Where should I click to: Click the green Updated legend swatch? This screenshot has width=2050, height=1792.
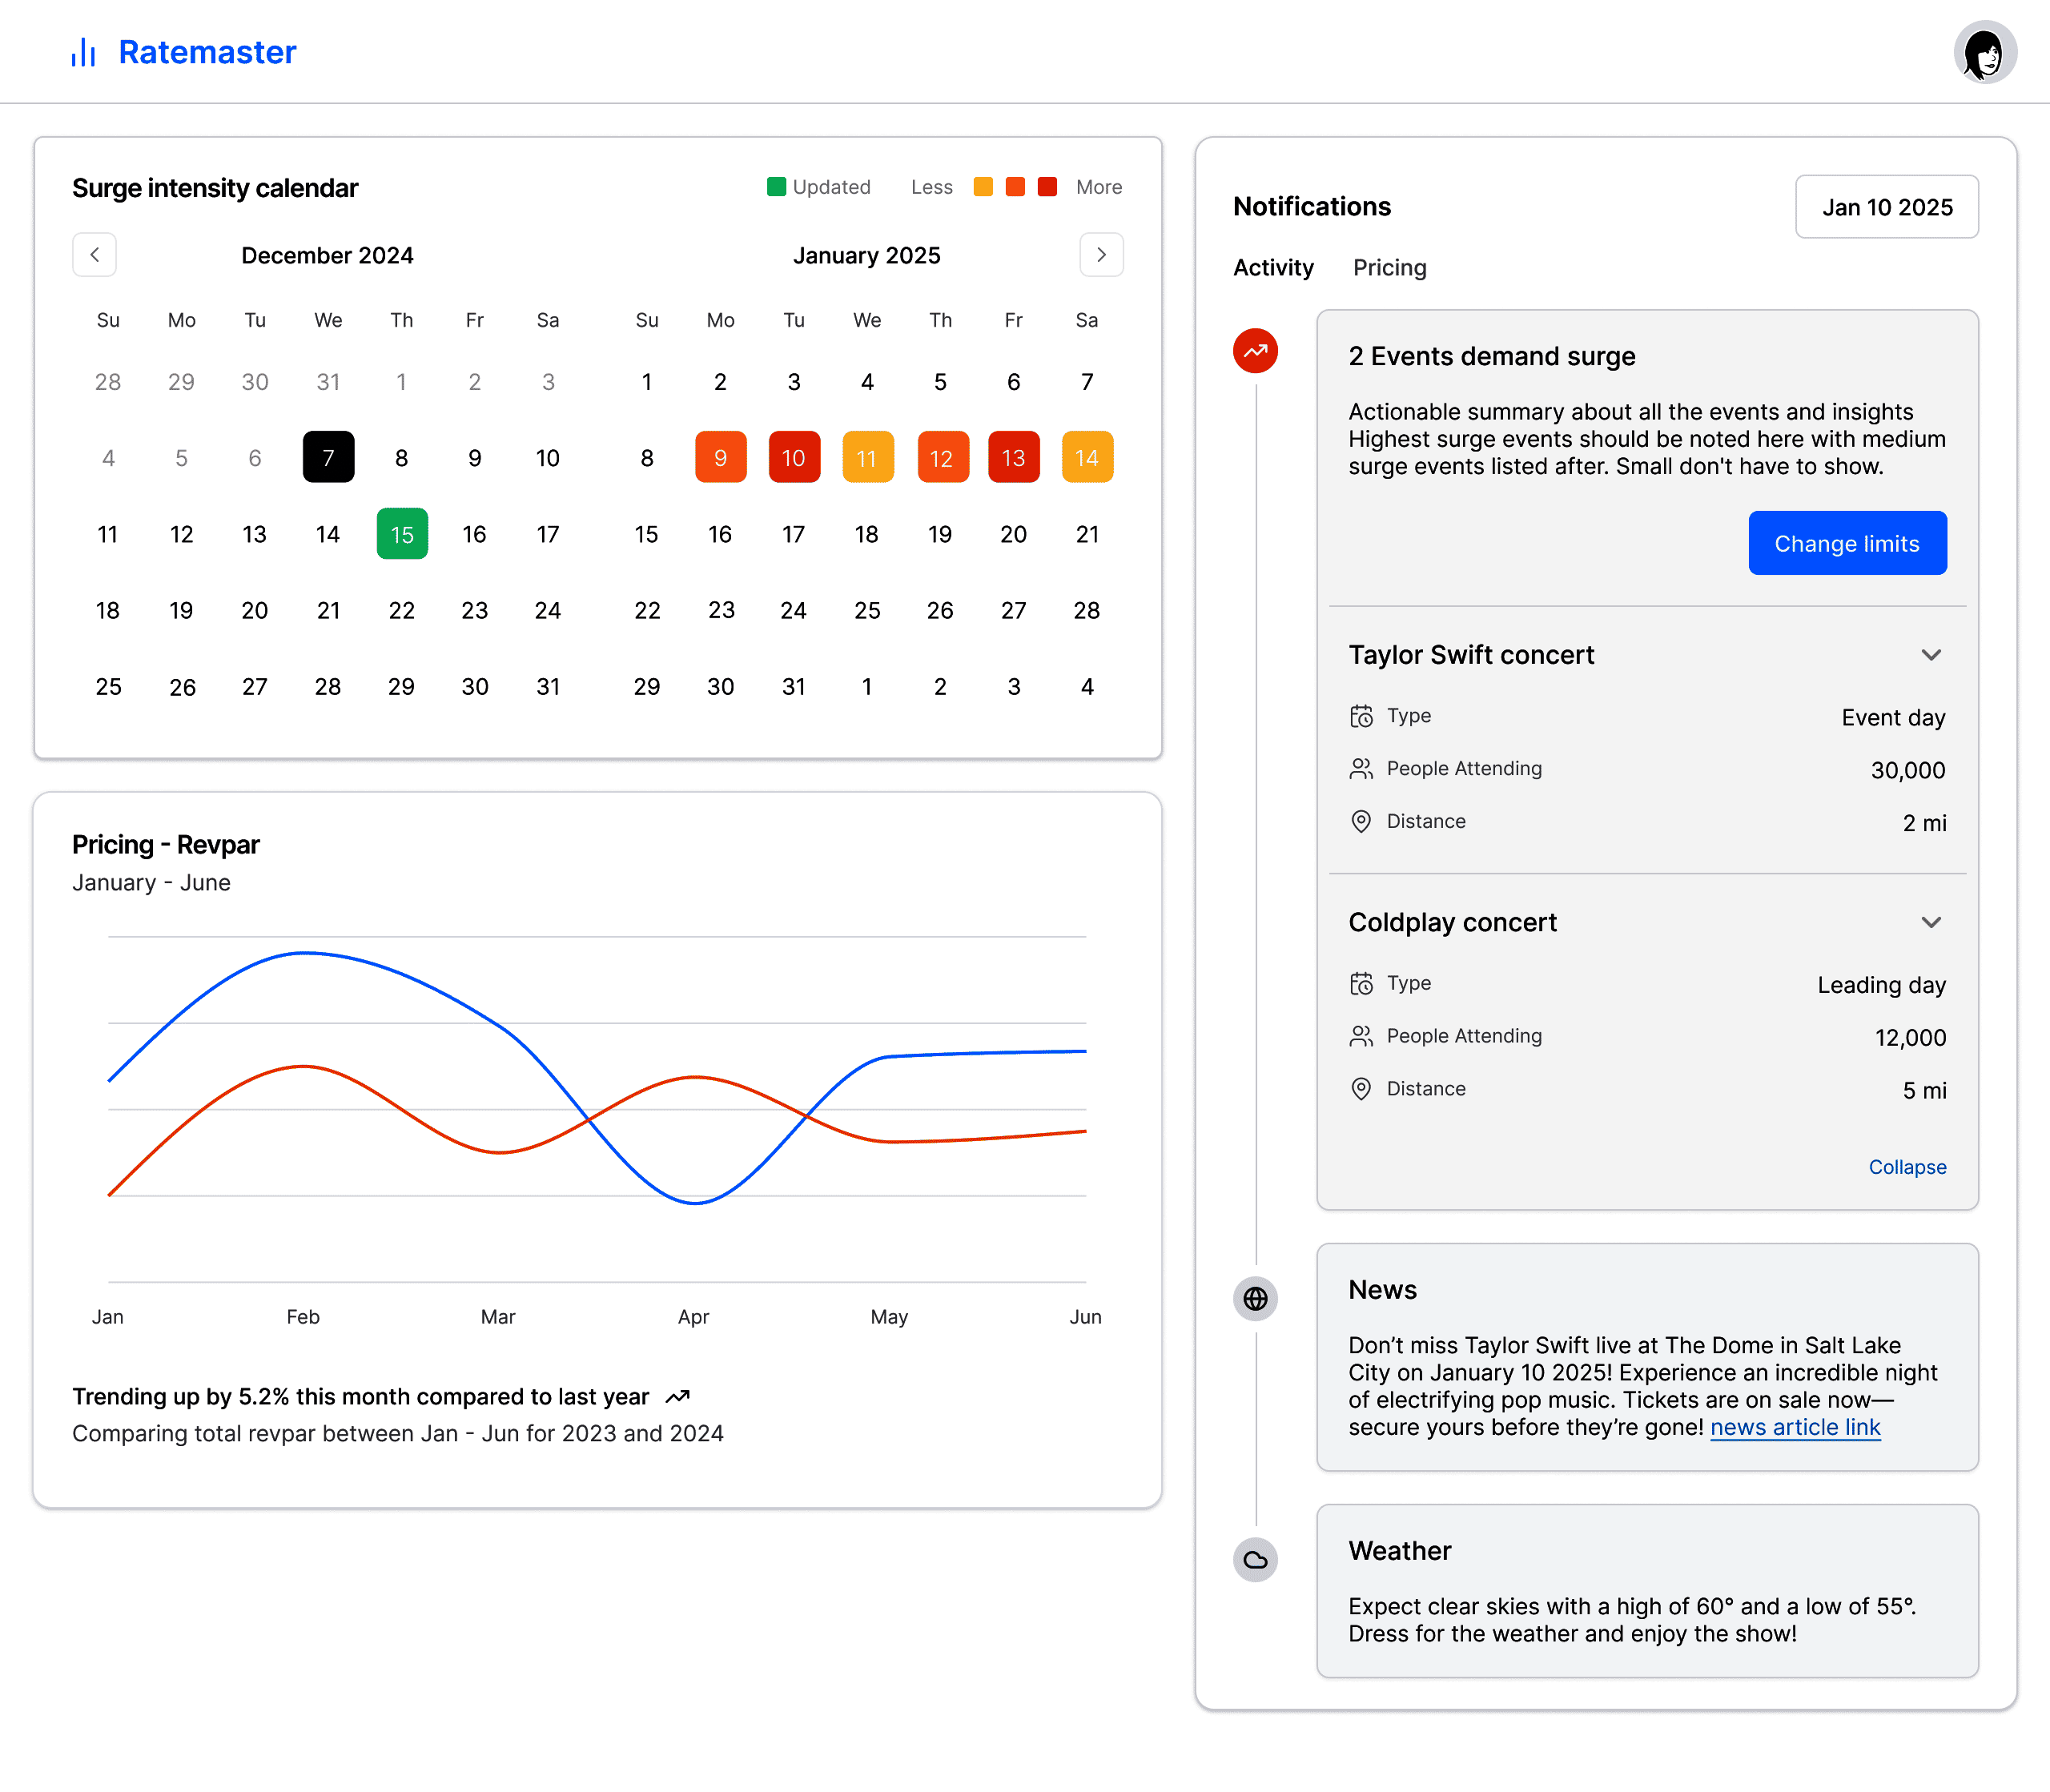[x=776, y=187]
